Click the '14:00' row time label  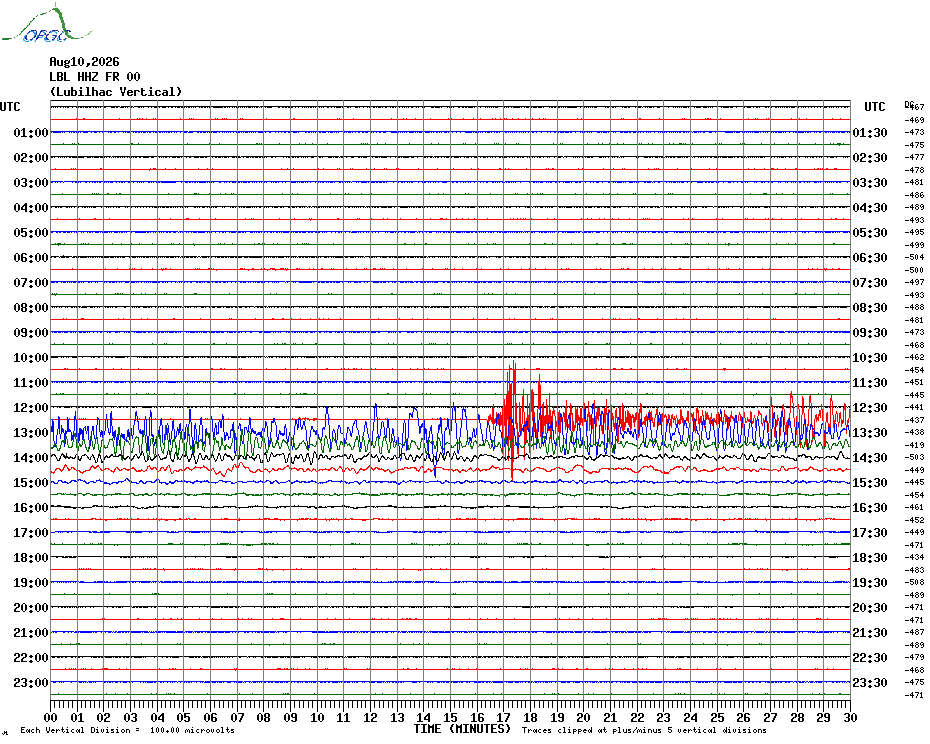coord(31,457)
